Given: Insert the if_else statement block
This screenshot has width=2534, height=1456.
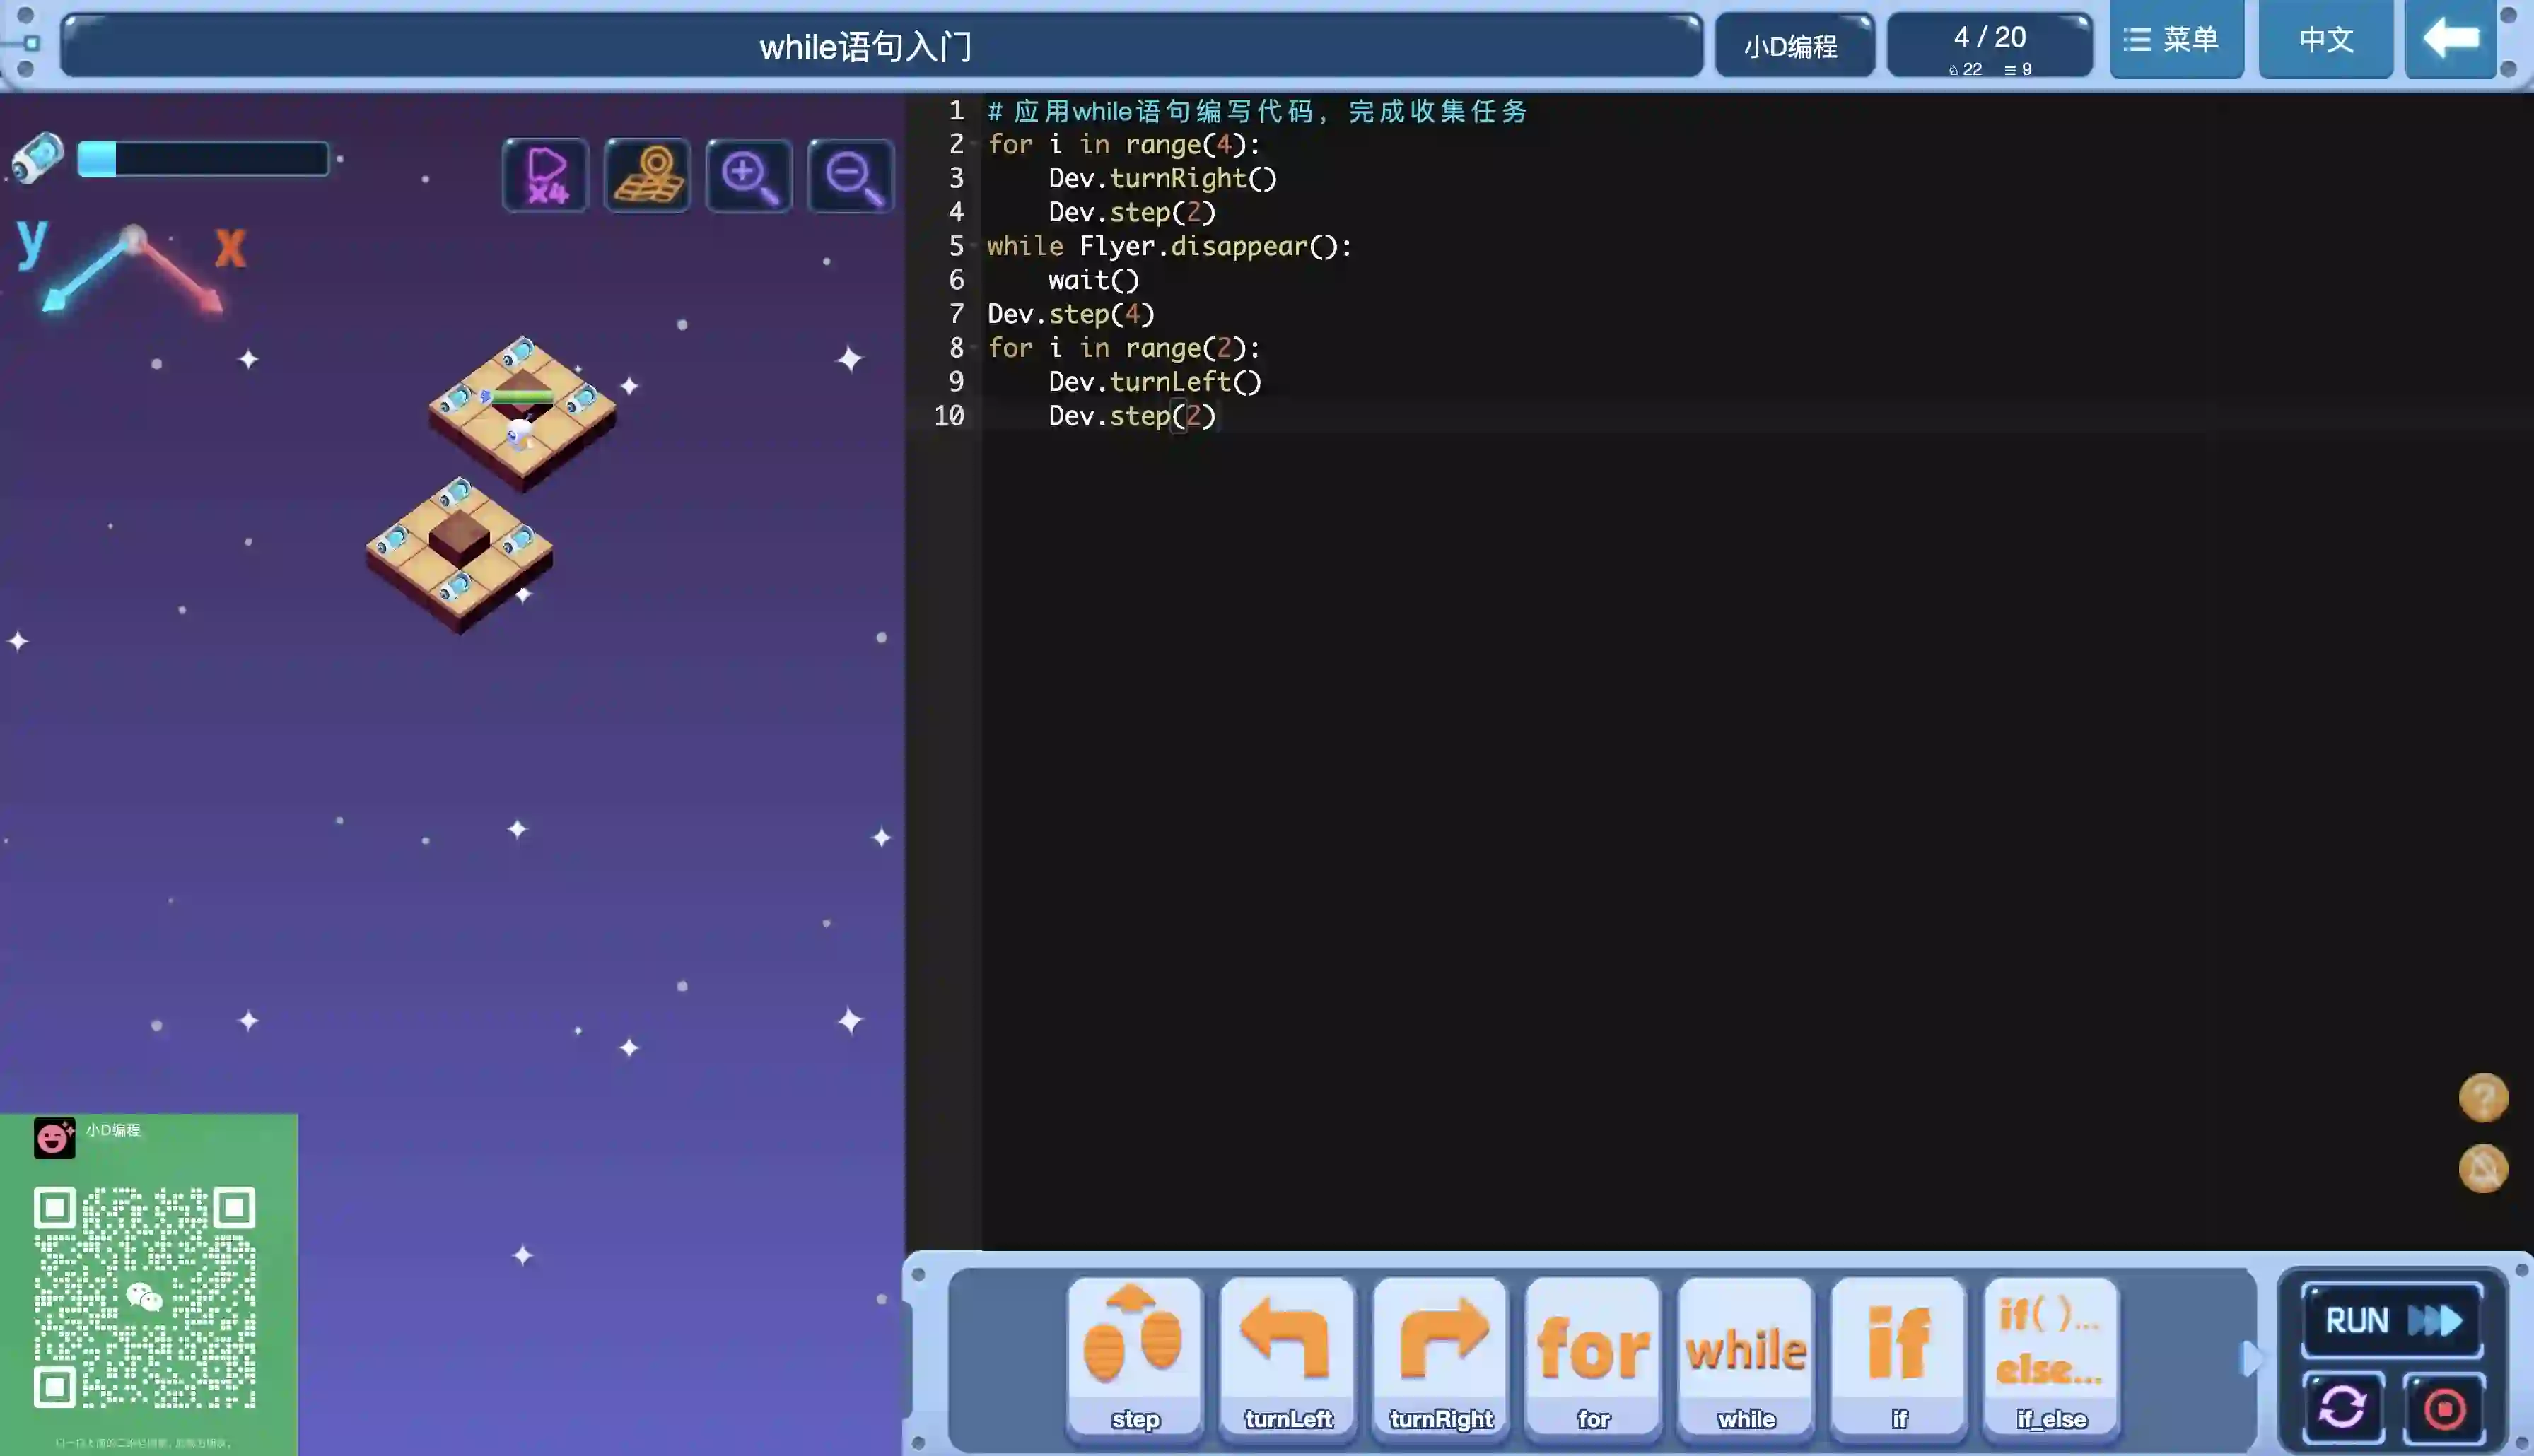Looking at the screenshot, I should tap(2050, 1356).
